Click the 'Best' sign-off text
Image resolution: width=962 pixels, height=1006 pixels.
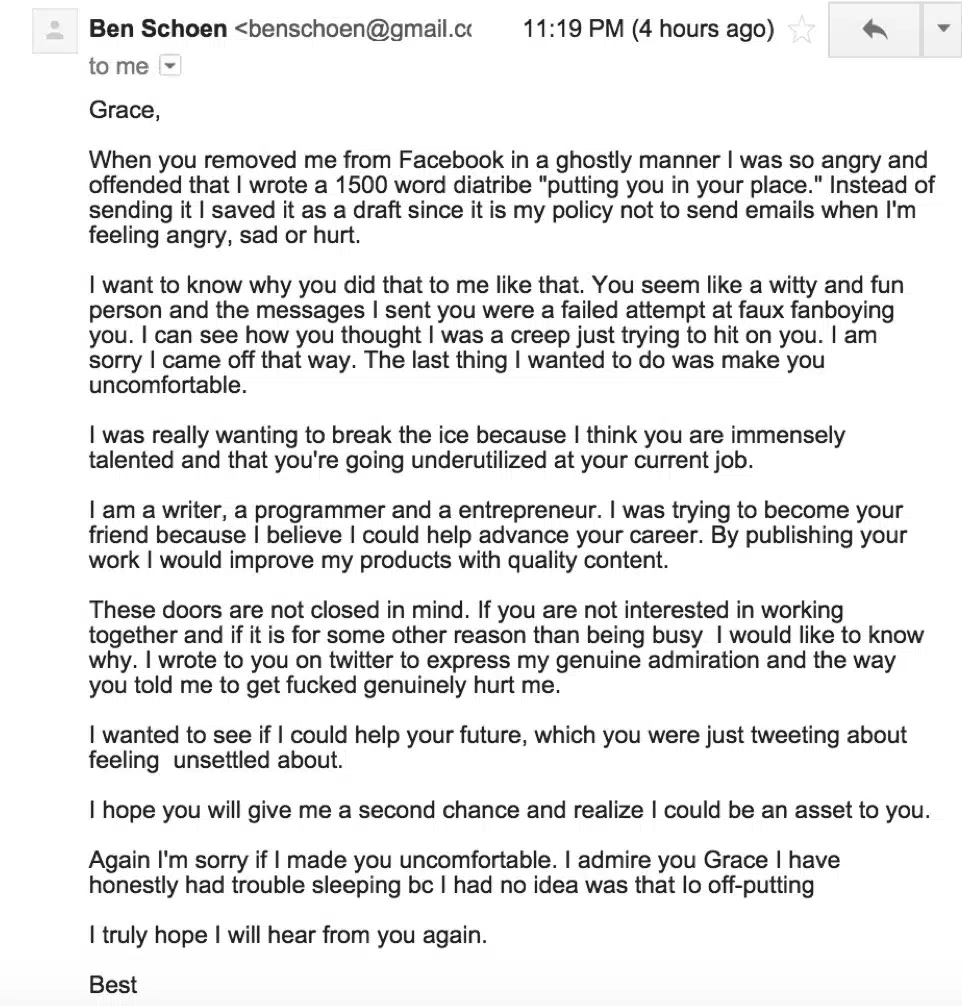(113, 985)
